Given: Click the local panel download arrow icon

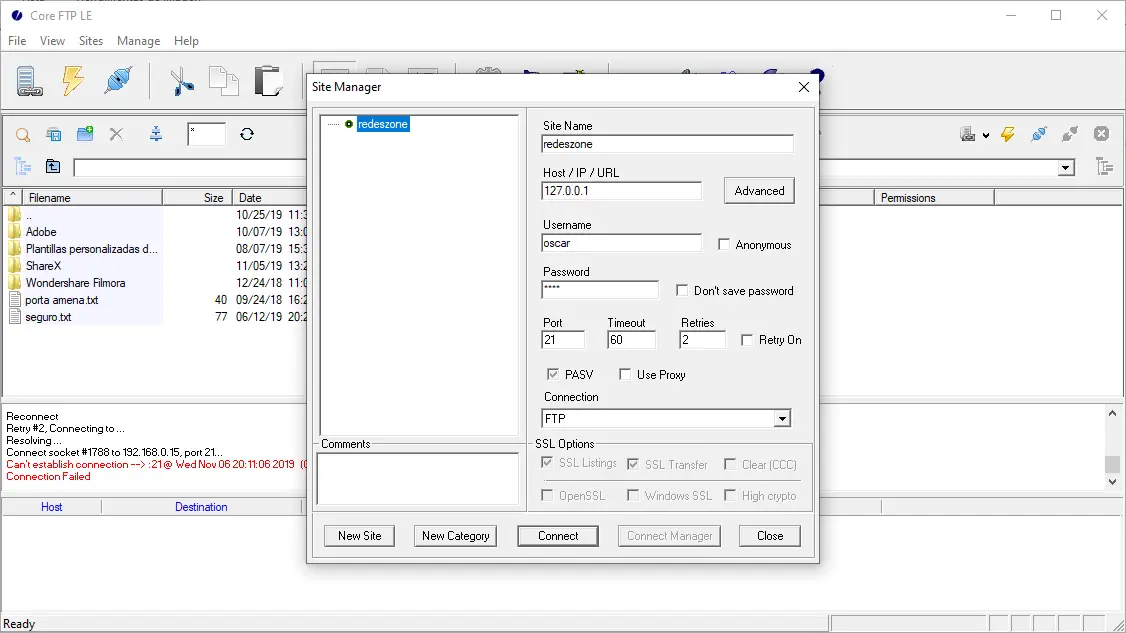Looking at the screenshot, I should click(x=156, y=134).
